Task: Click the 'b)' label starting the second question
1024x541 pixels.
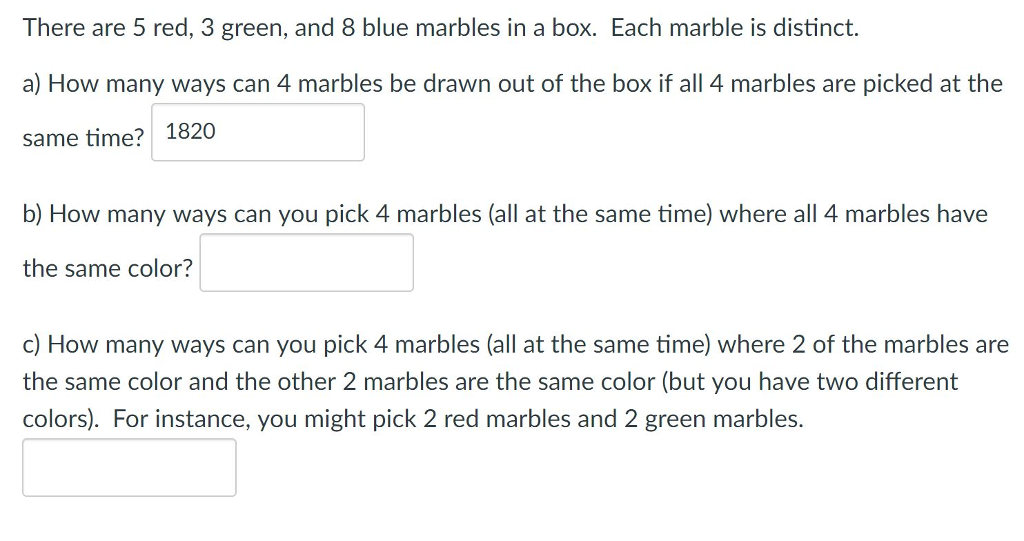Action: click(33, 214)
